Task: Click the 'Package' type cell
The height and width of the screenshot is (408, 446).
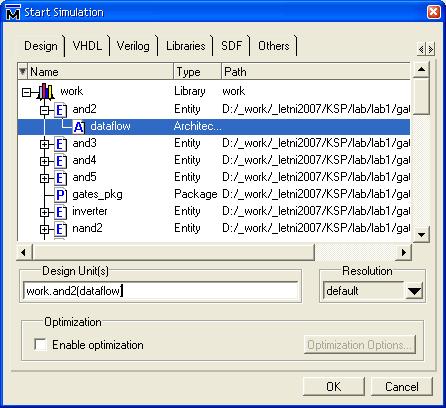Action: coord(196,194)
